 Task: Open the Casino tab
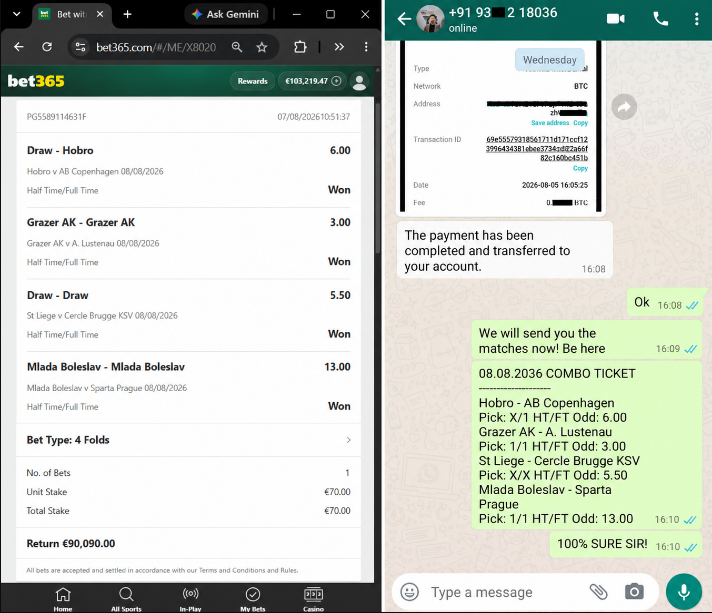[313, 599]
